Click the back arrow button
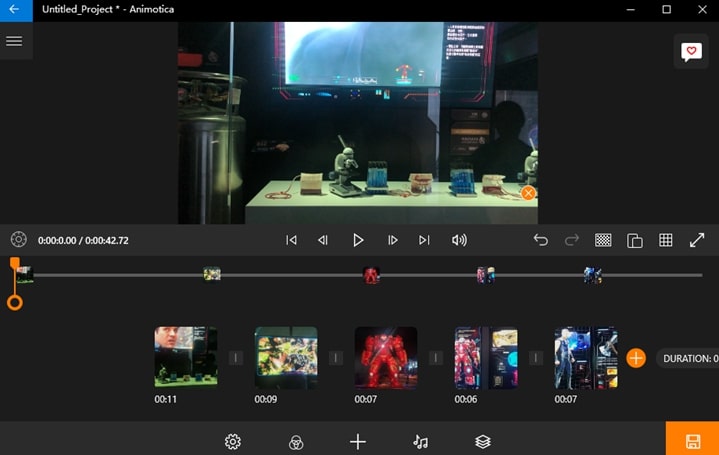Image resolution: width=719 pixels, height=455 pixels. point(14,9)
